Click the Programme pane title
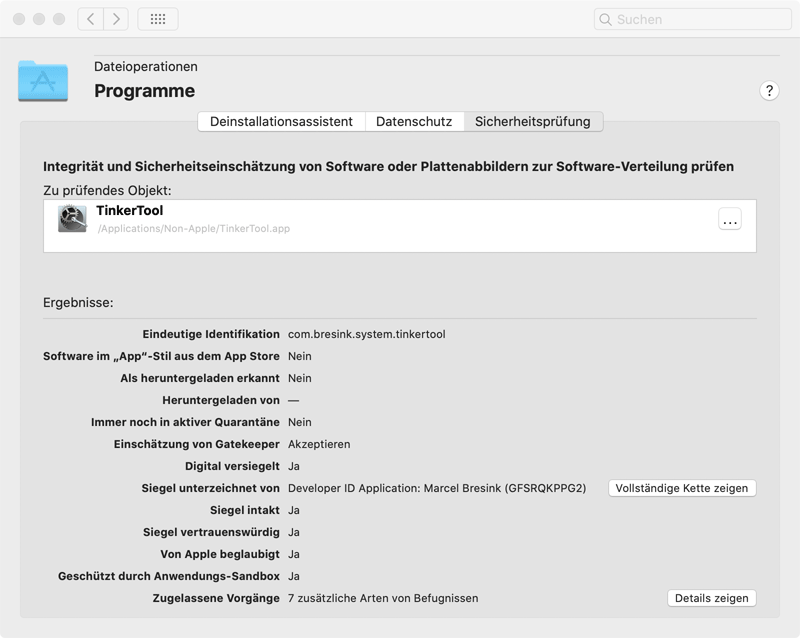The height and width of the screenshot is (638, 800). pos(144,91)
